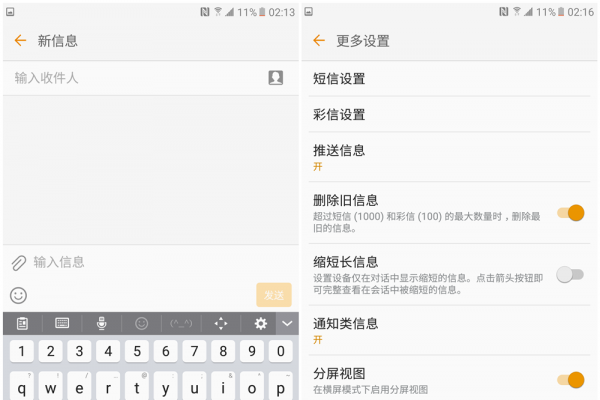Open contacts picker icon in recipient field

click(x=275, y=78)
